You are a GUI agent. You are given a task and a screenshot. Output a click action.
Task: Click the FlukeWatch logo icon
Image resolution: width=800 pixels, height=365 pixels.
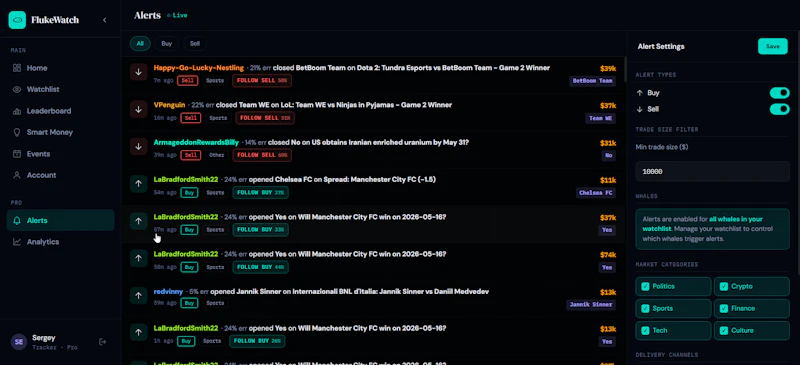point(17,20)
